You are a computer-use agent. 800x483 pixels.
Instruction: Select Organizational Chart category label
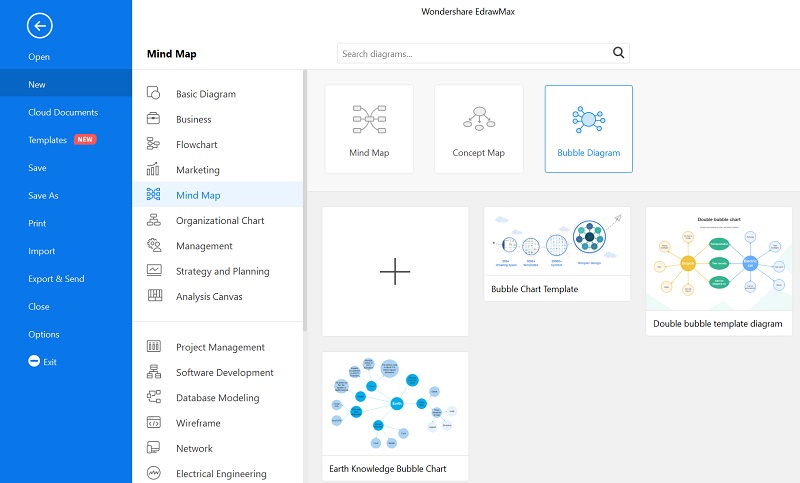point(220,220)
